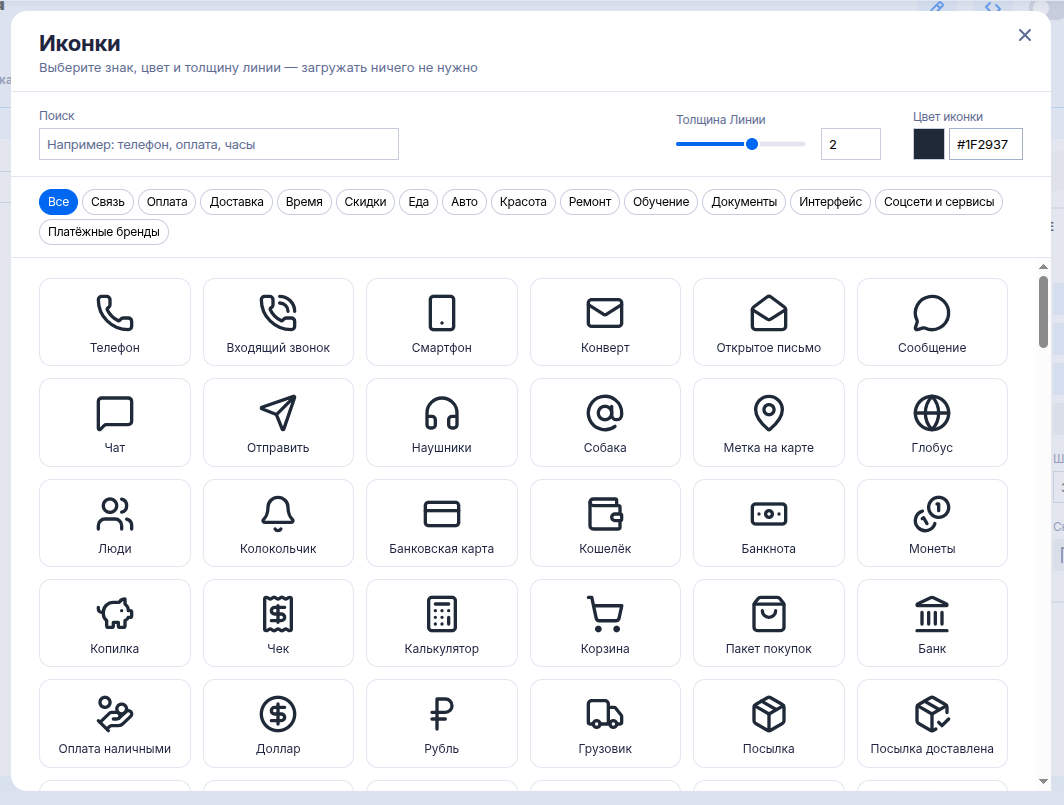Filter icons by Связь category
This screenshot has height=805, width=1064.
tap(108, 202)
